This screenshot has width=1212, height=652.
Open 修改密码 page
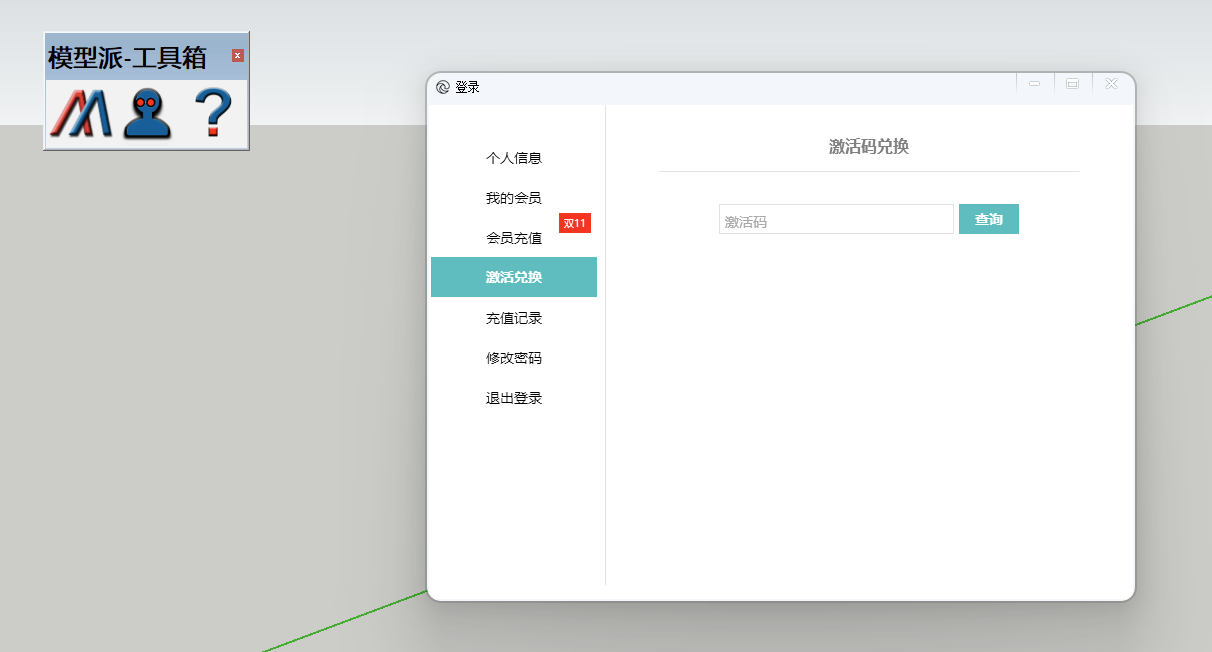pos(513,358)
